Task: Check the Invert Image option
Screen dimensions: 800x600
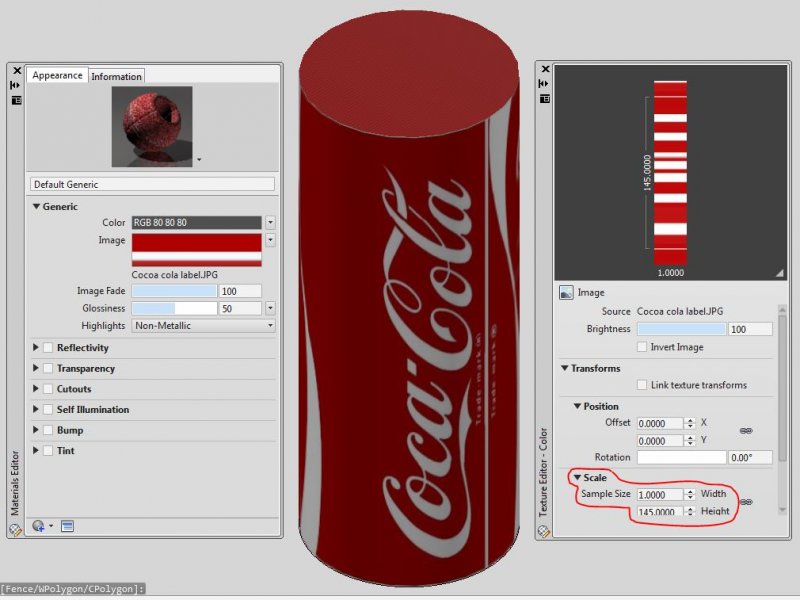Action: pos(642,347)
